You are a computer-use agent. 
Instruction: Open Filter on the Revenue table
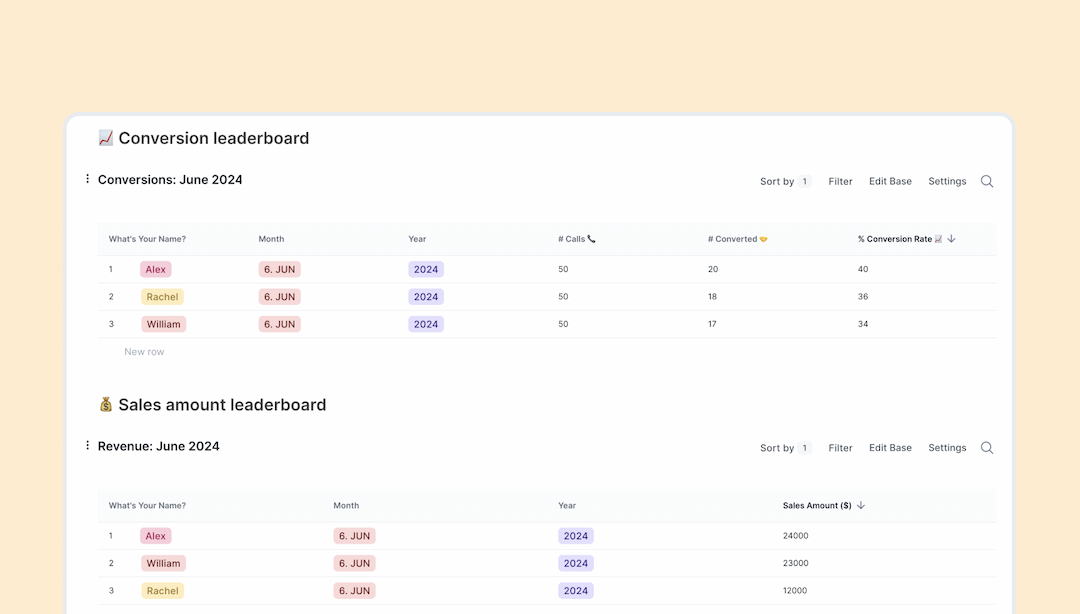[840, 447]
